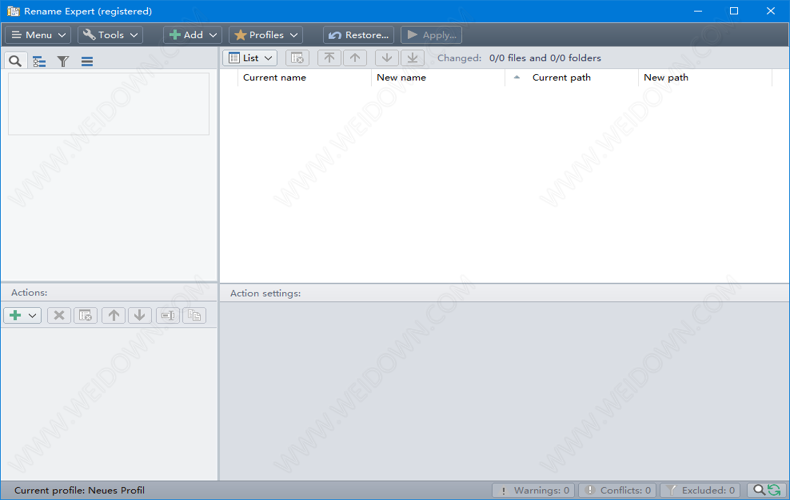790x500 pixels.
Task: Click the status bar magnifier icon
Action: [x=758, y=490]
